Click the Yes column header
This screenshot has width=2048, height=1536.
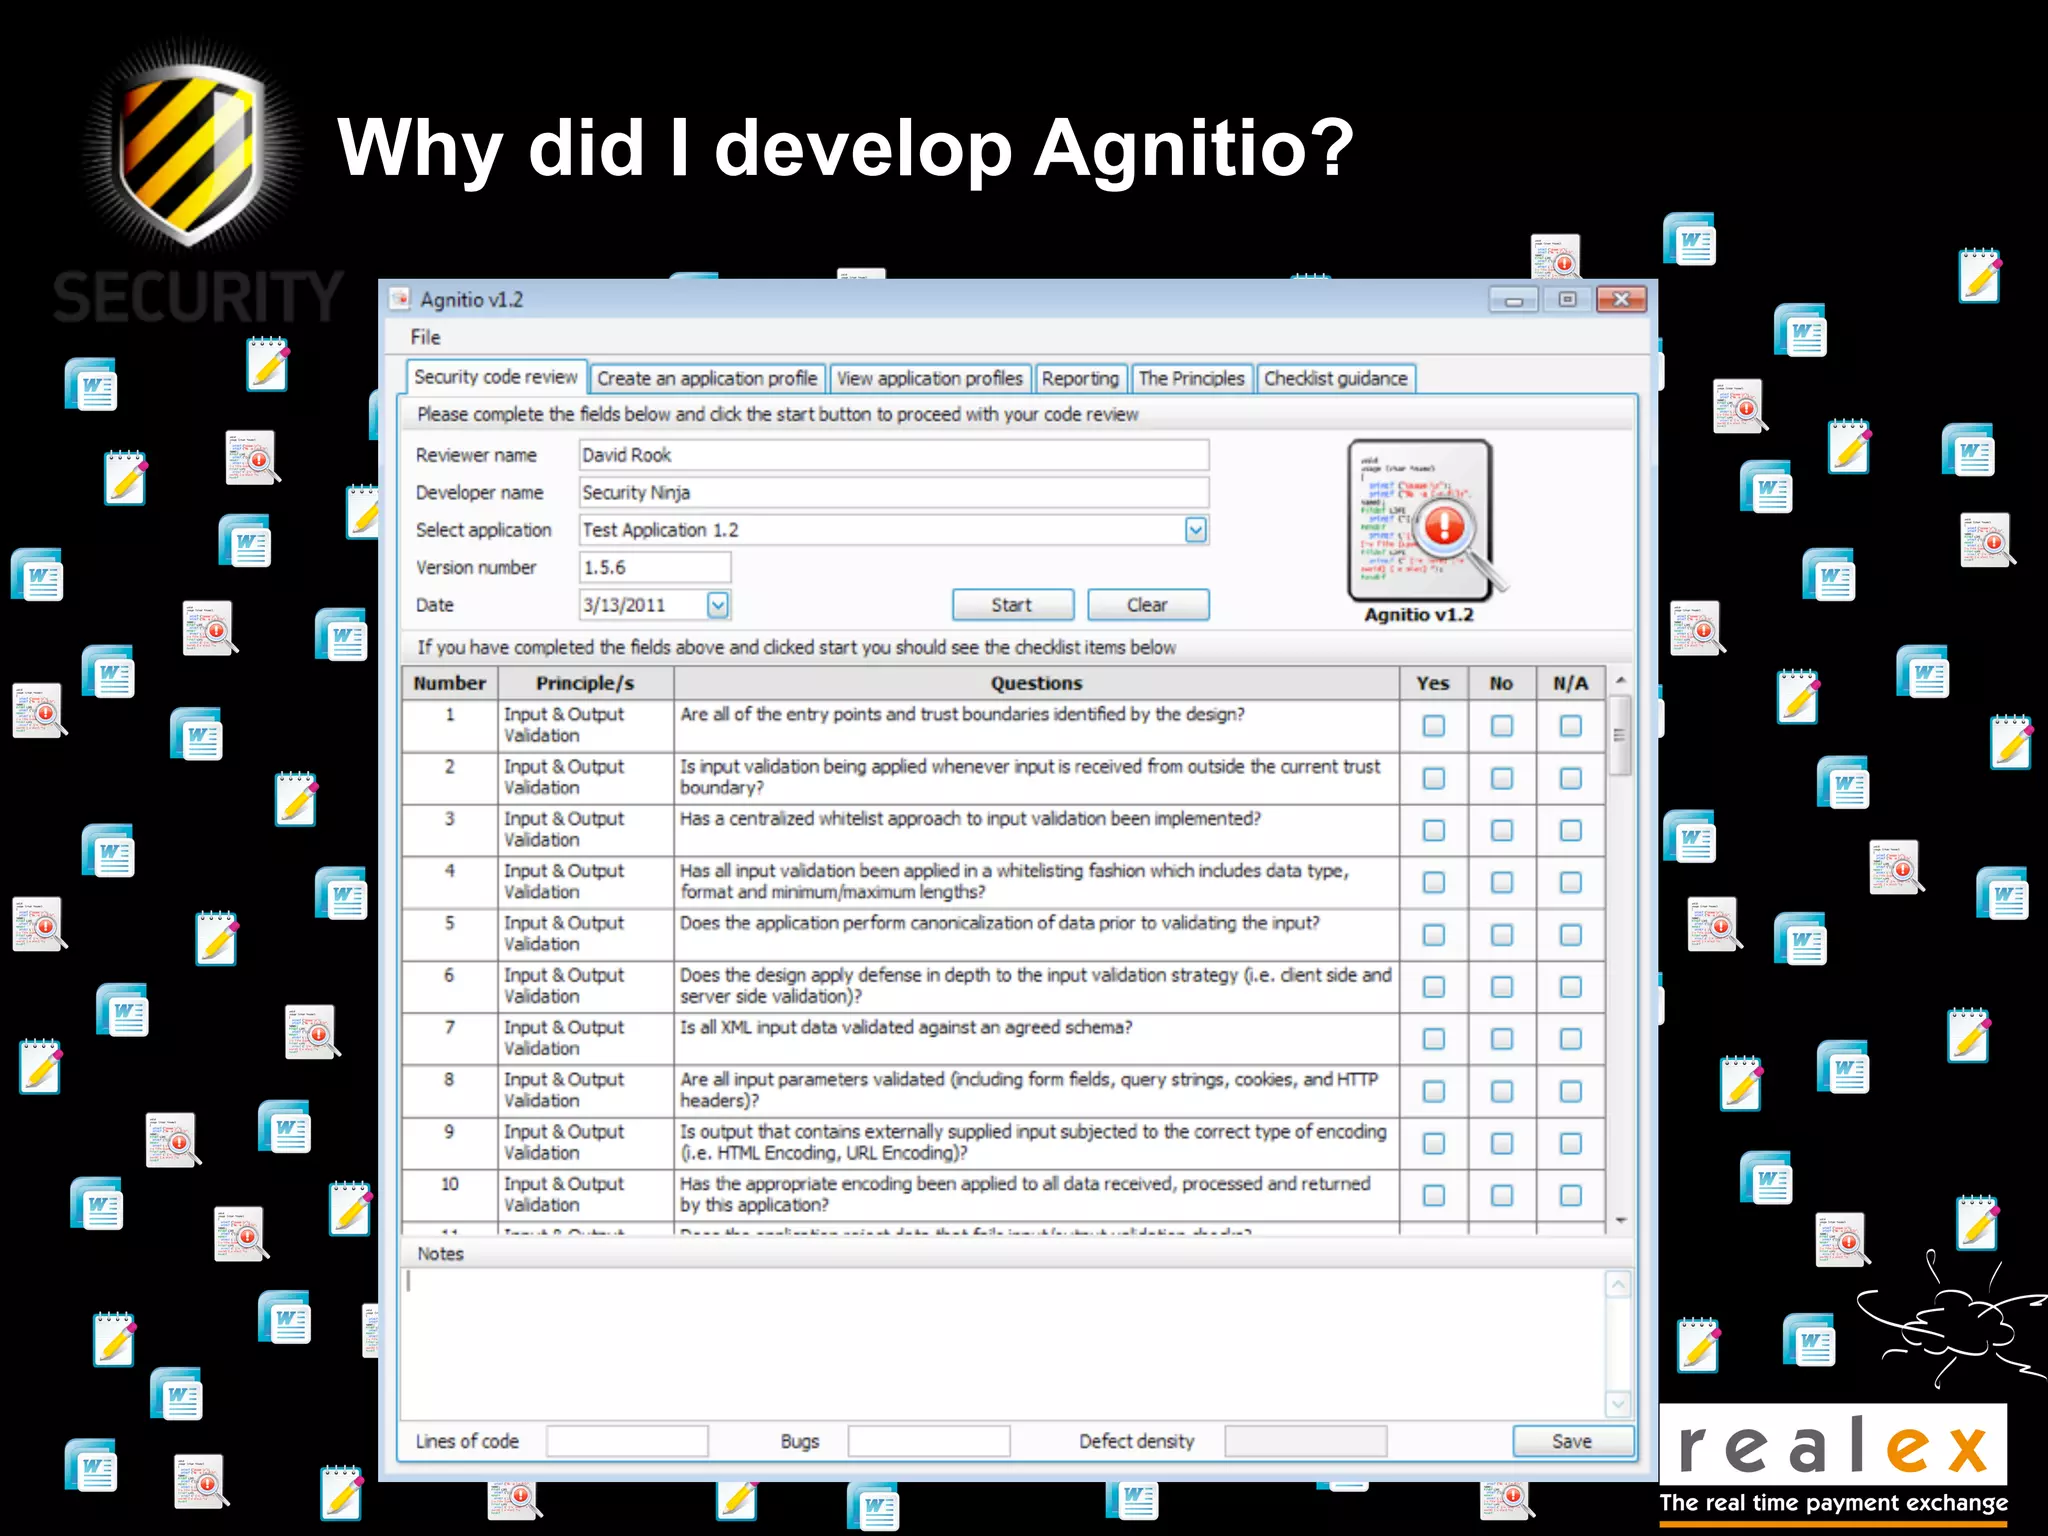point(1433,683)
